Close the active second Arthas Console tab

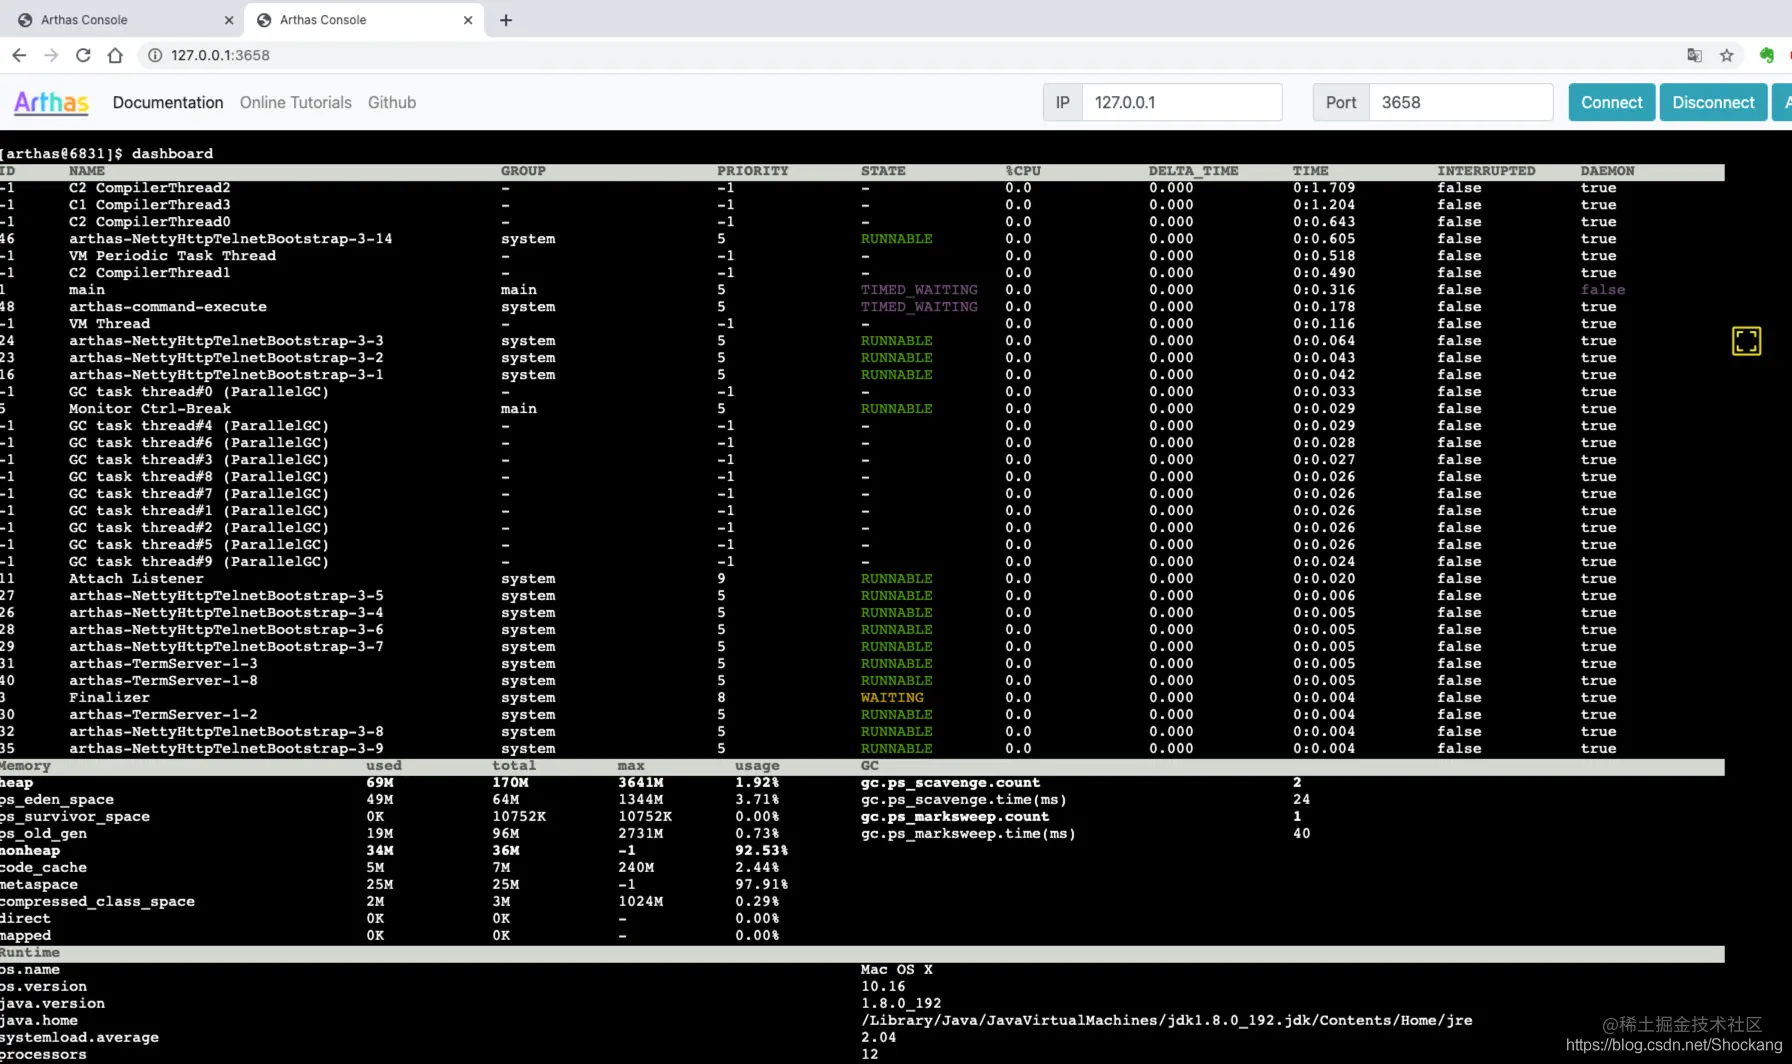pos(468,20)
